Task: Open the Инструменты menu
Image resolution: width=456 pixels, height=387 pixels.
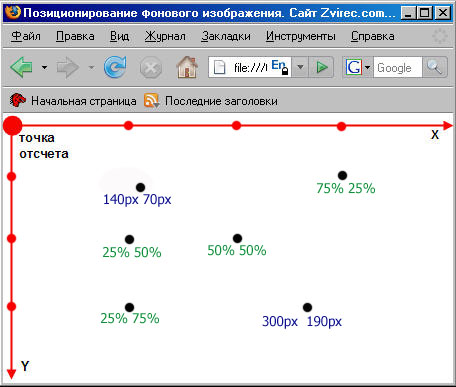Action: click(x=301, y=36)
